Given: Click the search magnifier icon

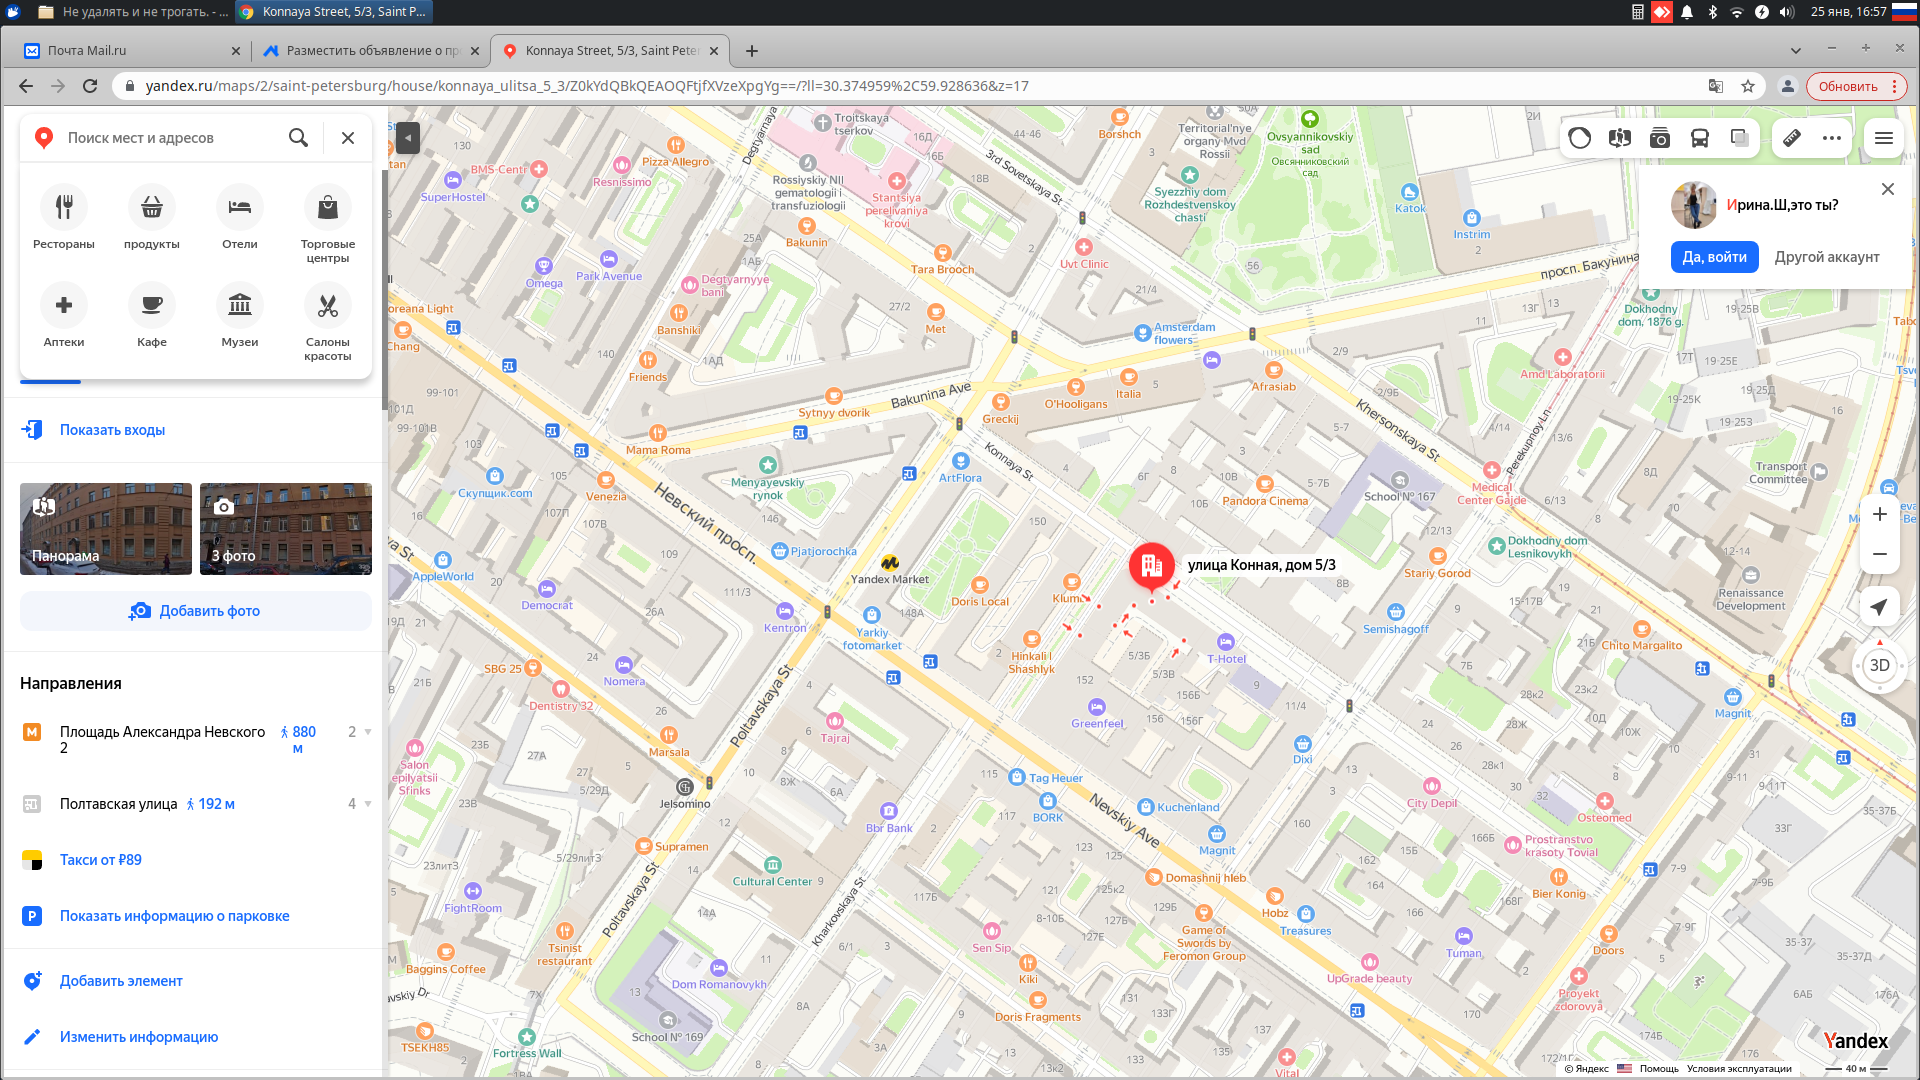Looking at the screenshot, I should click(298, 138).
